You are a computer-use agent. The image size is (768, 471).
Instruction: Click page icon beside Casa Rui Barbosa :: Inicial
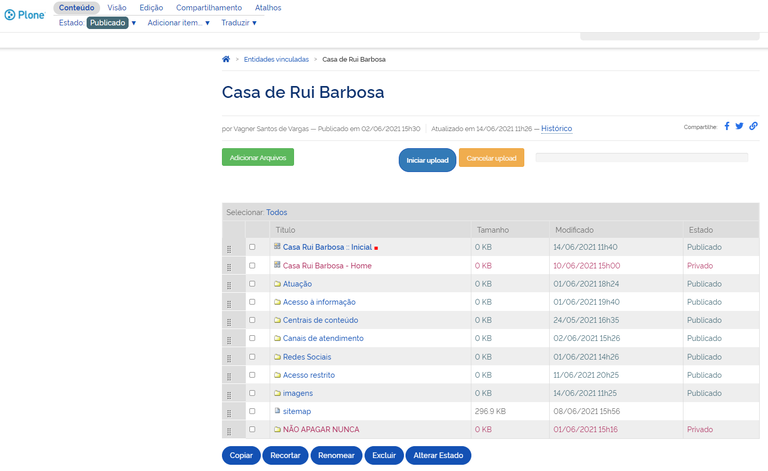277,246
